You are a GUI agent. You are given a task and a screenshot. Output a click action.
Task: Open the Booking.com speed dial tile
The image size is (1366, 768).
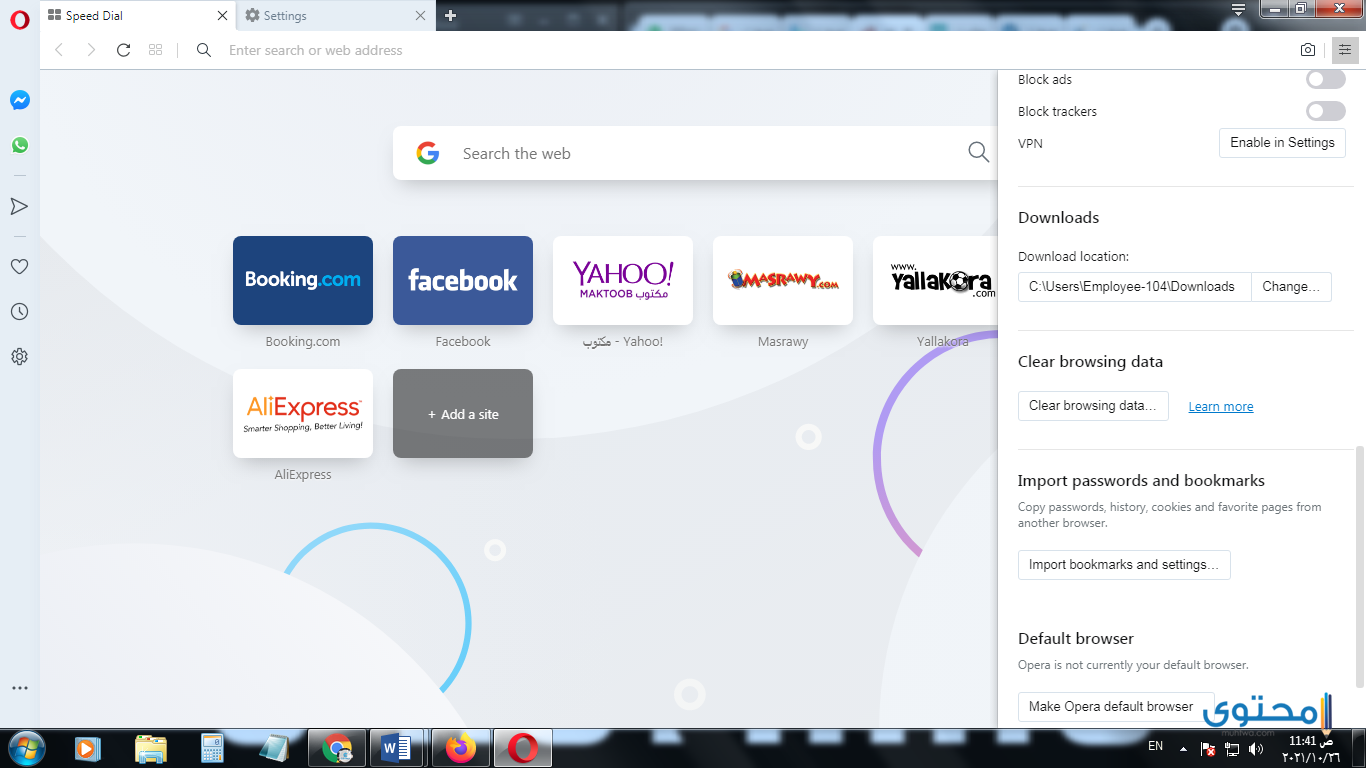click(x=303, y=280)
